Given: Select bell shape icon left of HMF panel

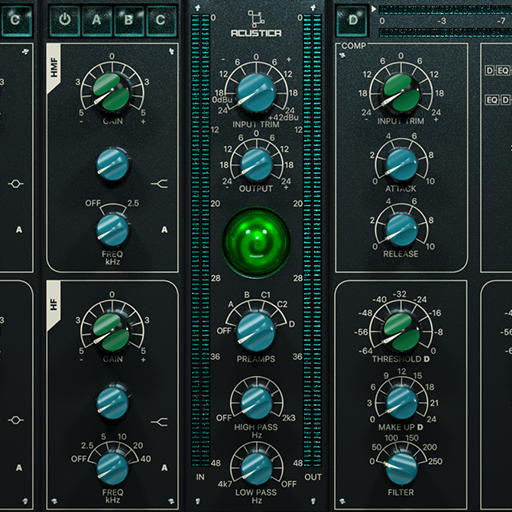Looking at the screenshot, I should (16, 184).
